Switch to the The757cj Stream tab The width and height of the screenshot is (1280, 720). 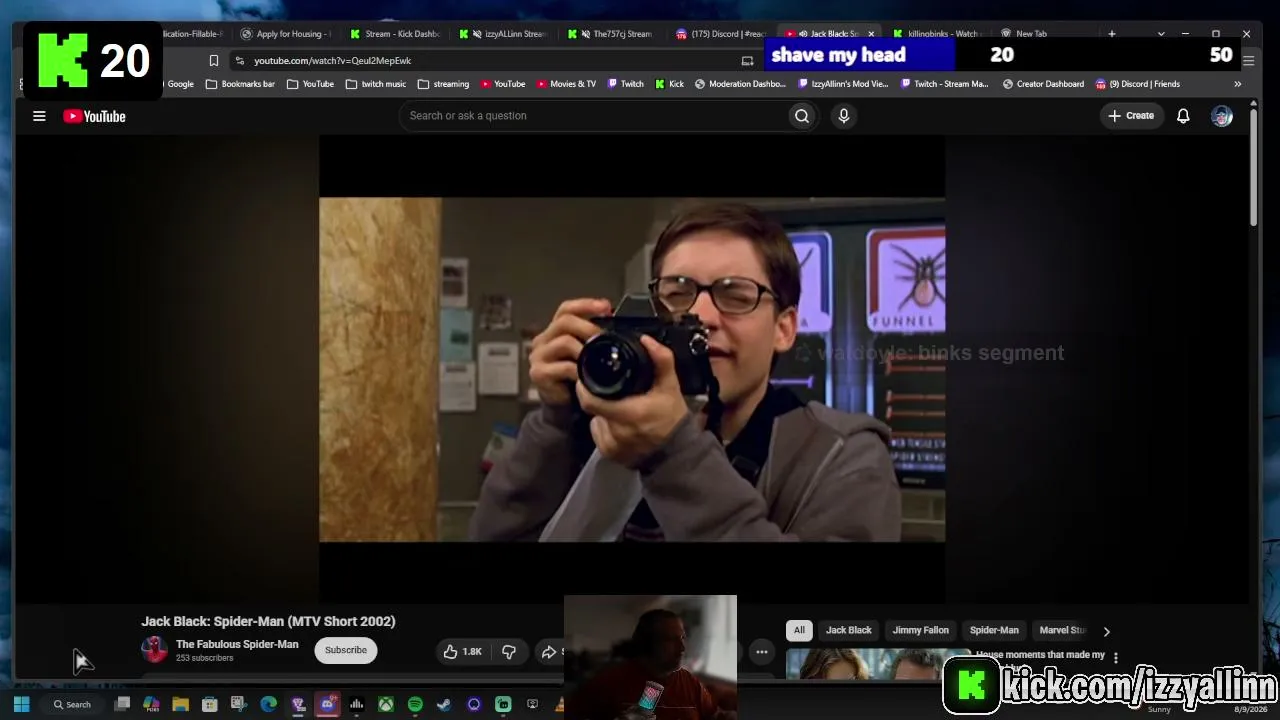tap(612, 34)
